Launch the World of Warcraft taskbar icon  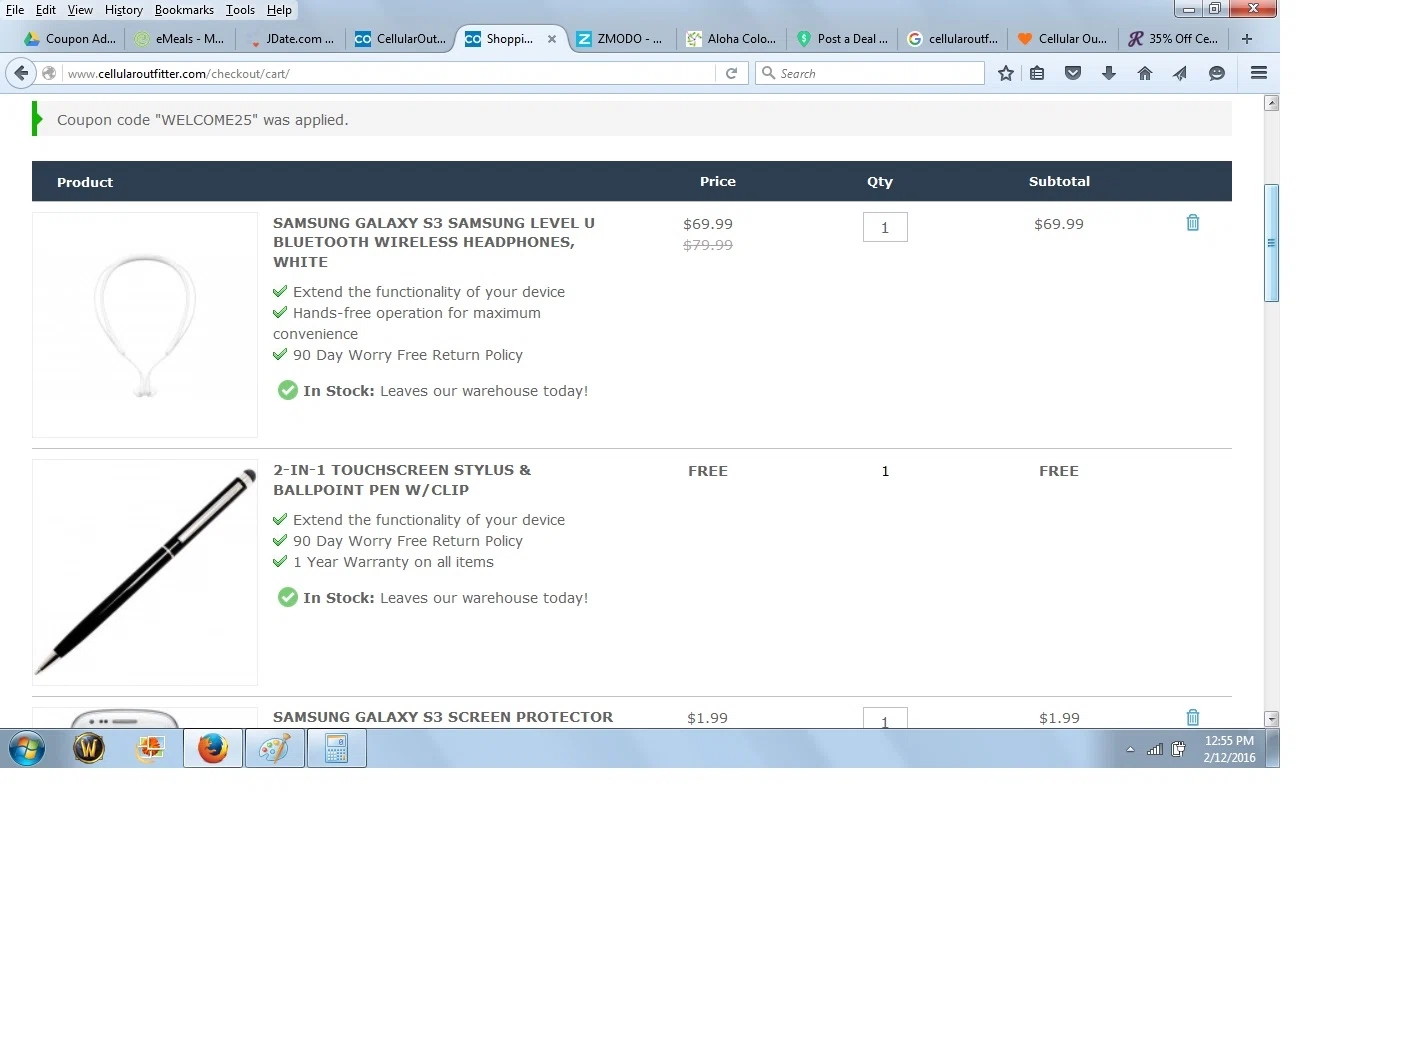tap(89, 748)
